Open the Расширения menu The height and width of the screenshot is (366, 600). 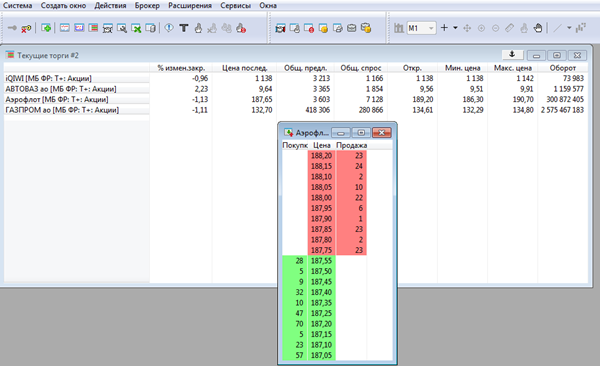click(x=190, y=5)
